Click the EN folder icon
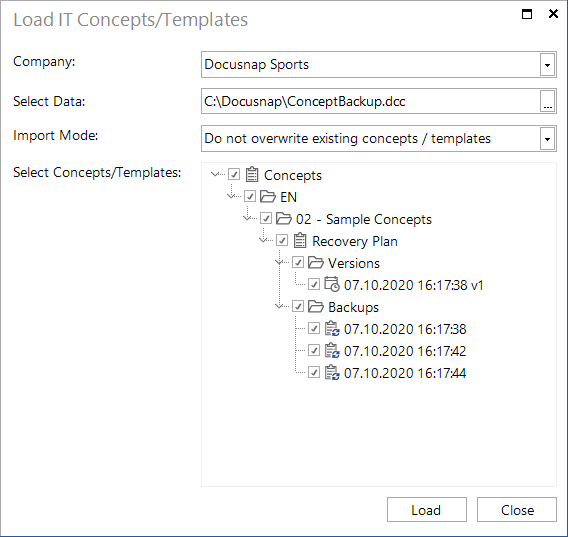Viewport: 568px width, 537px height. tap(268, 196)
